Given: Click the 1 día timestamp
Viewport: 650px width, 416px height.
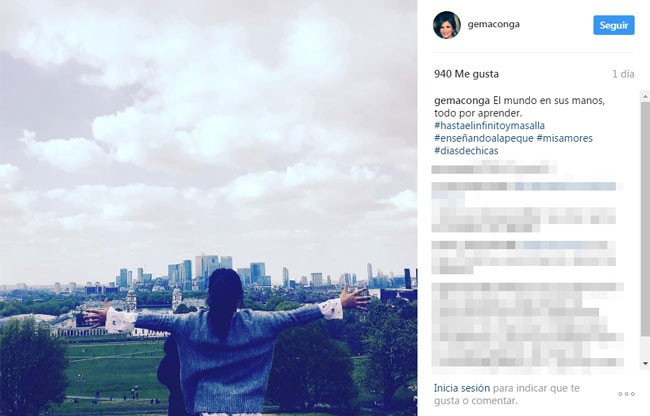Looking at the screenshot, I should pyautogui.click(x=623, y=74).
